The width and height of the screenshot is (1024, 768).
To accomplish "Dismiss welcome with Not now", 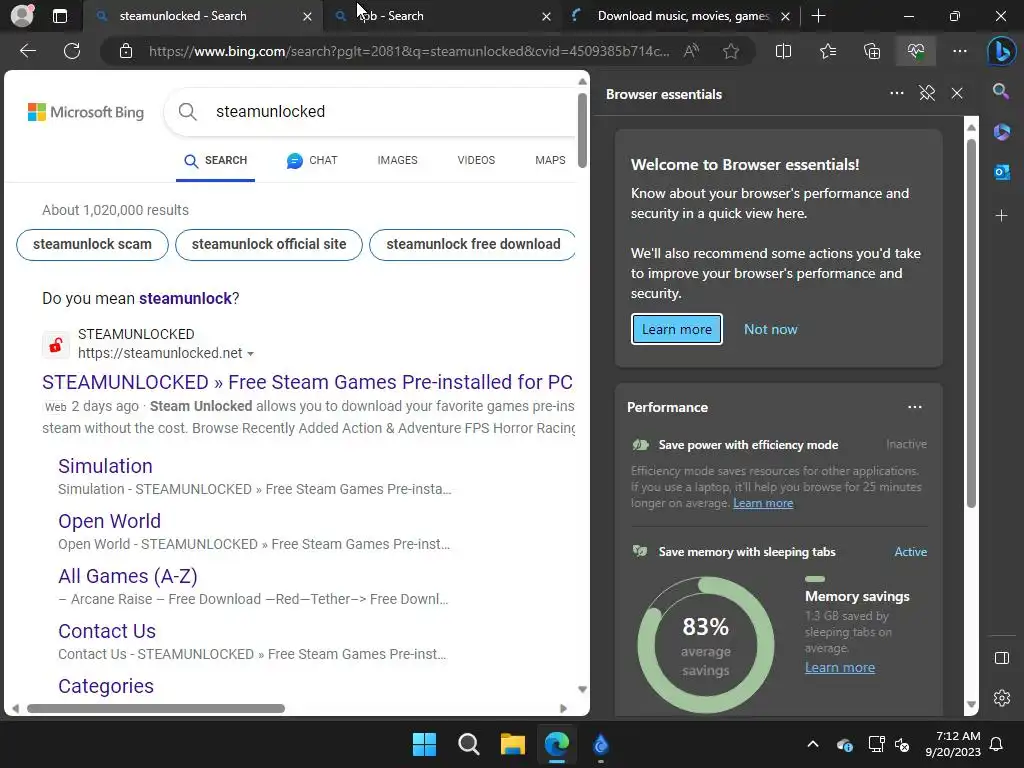I will tap(771, 329).
